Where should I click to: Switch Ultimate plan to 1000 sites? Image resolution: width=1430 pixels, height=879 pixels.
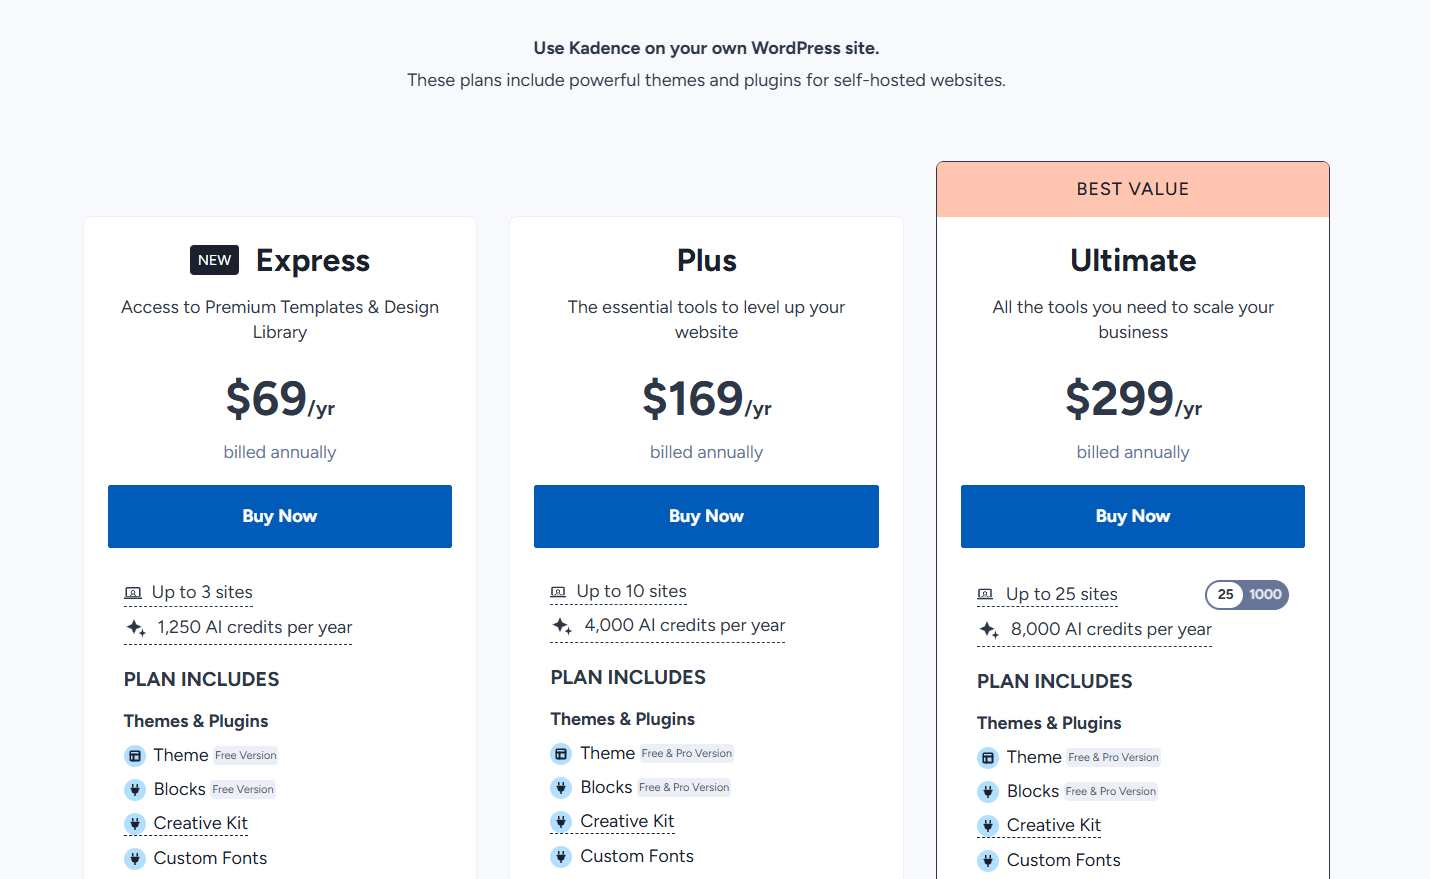click(x=1265, y=595)
